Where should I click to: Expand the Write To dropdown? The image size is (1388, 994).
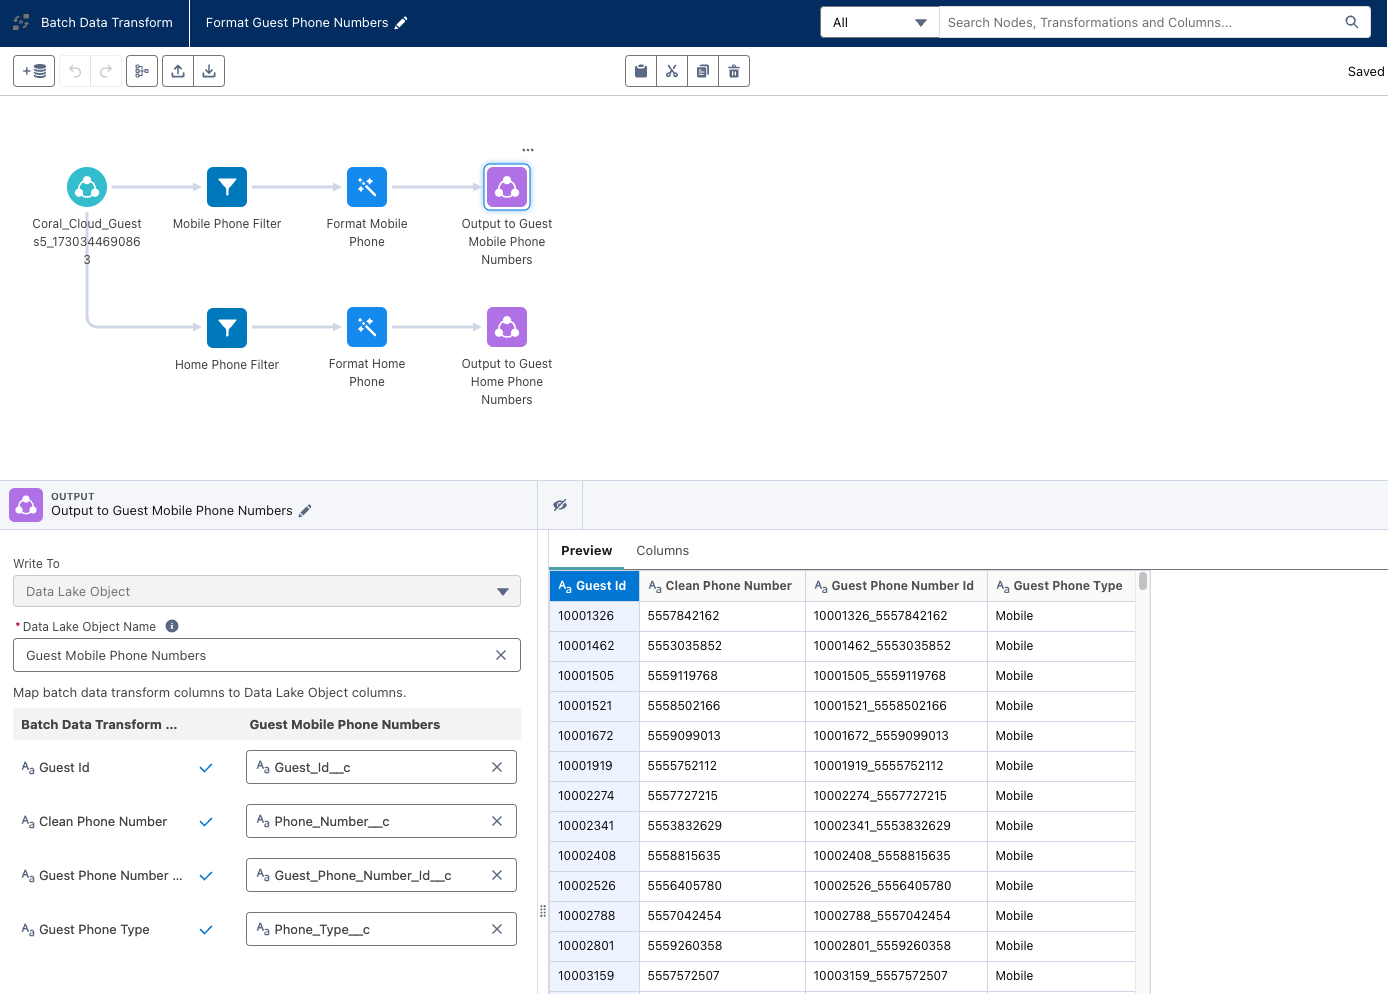point(267,591)
